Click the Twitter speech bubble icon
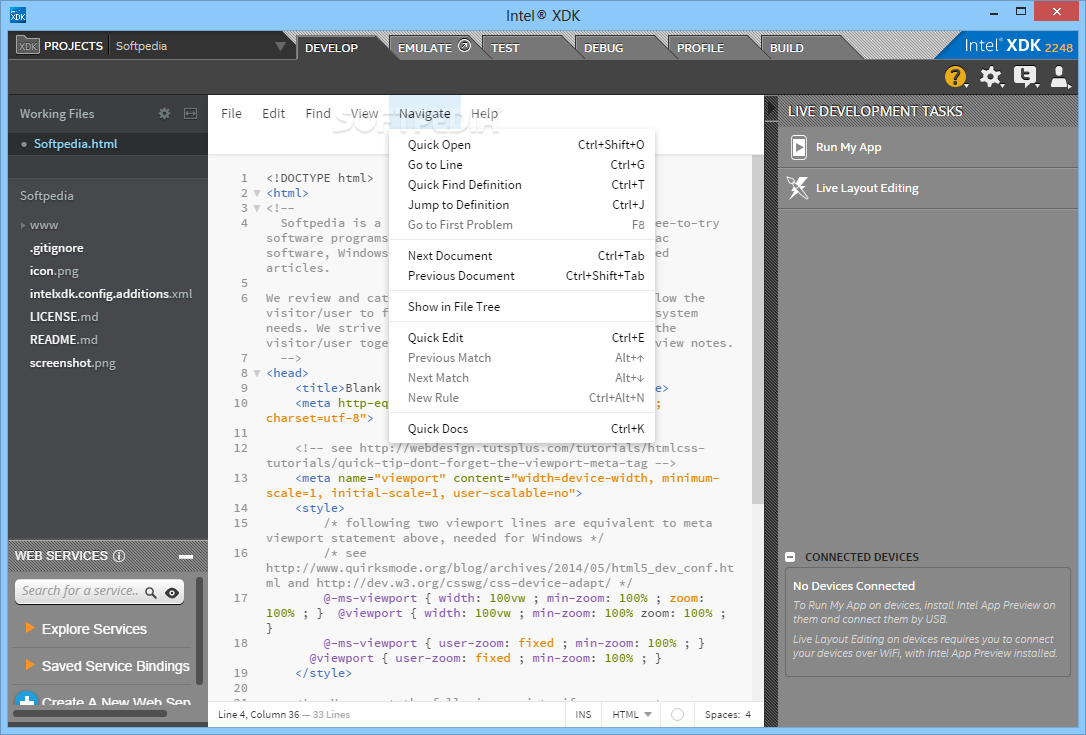1086x735 pixels. (1024, 77)
